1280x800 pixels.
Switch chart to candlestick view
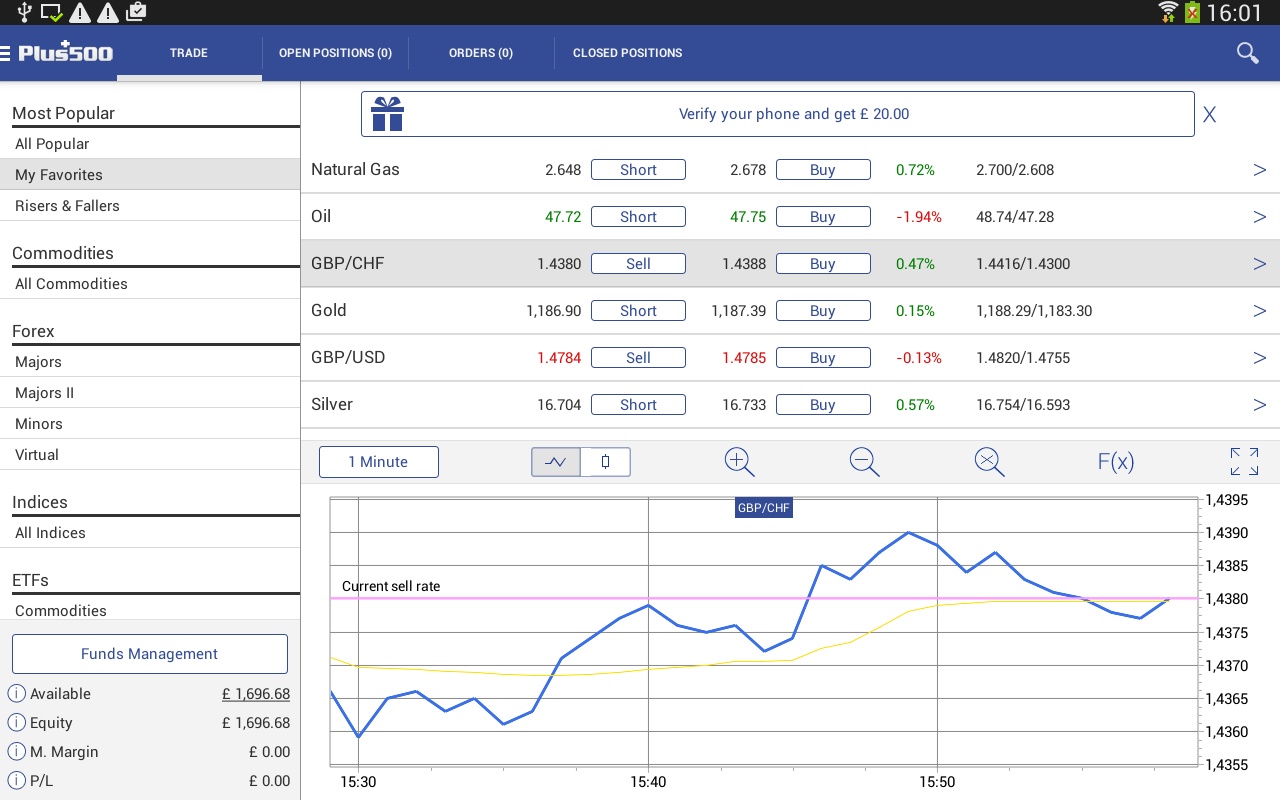606,462
